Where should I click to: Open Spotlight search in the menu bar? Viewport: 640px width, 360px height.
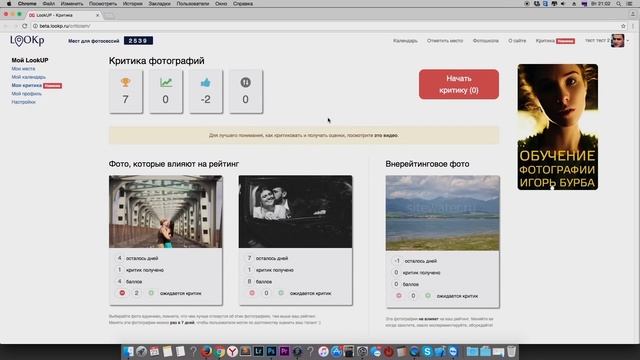(619, 4)
